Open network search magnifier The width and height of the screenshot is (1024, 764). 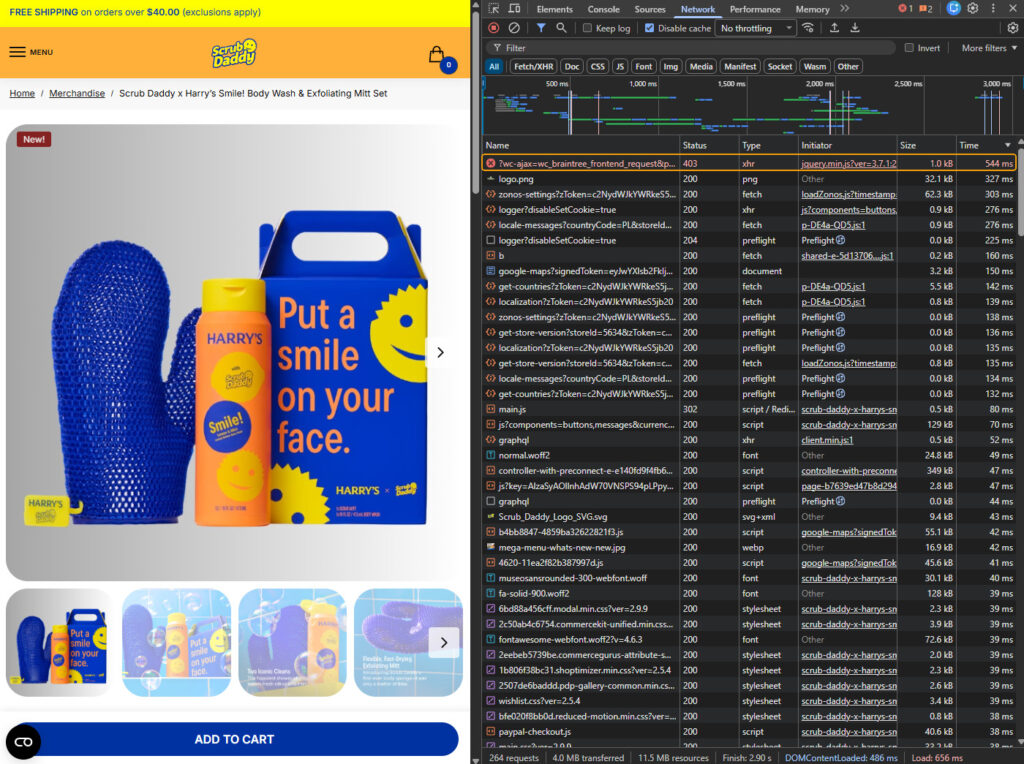coord(562,28)
